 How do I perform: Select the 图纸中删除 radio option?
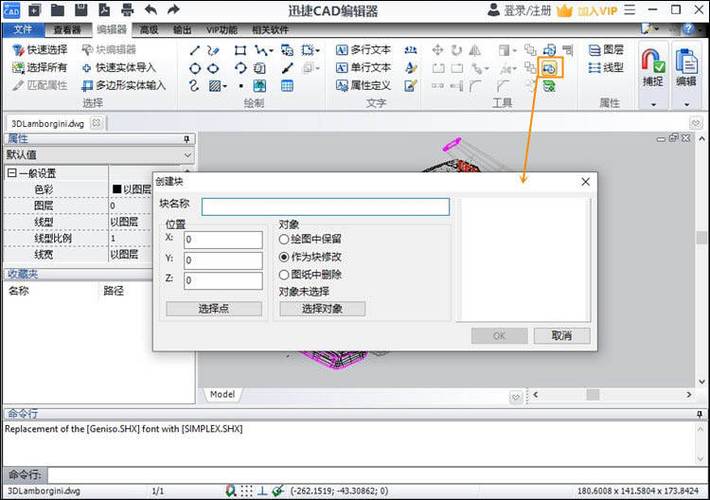tap(284, 274)
